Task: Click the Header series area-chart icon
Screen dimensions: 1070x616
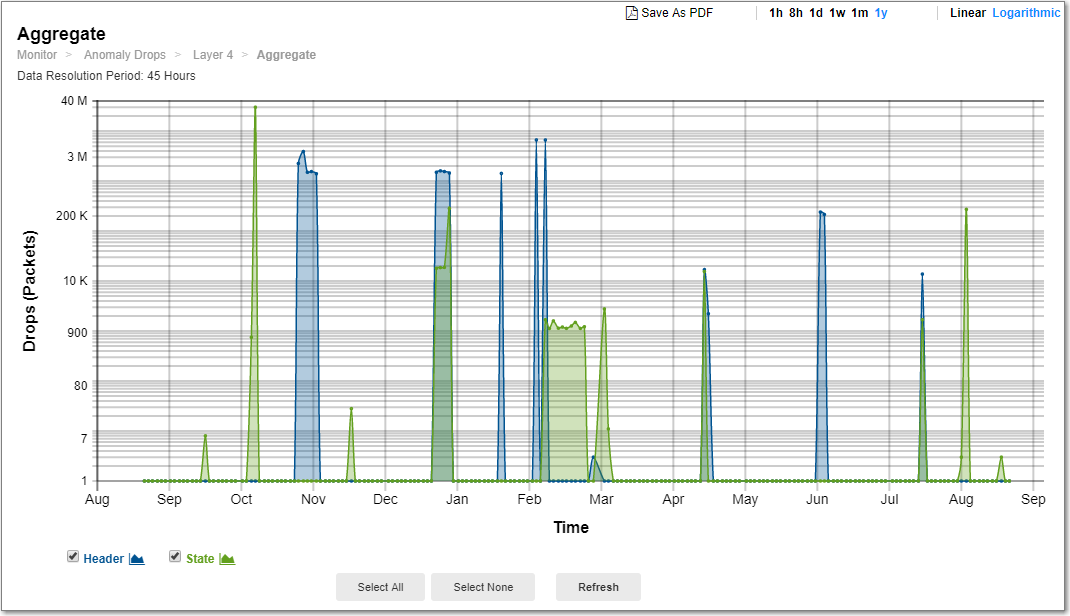Action: click(136, 559)
